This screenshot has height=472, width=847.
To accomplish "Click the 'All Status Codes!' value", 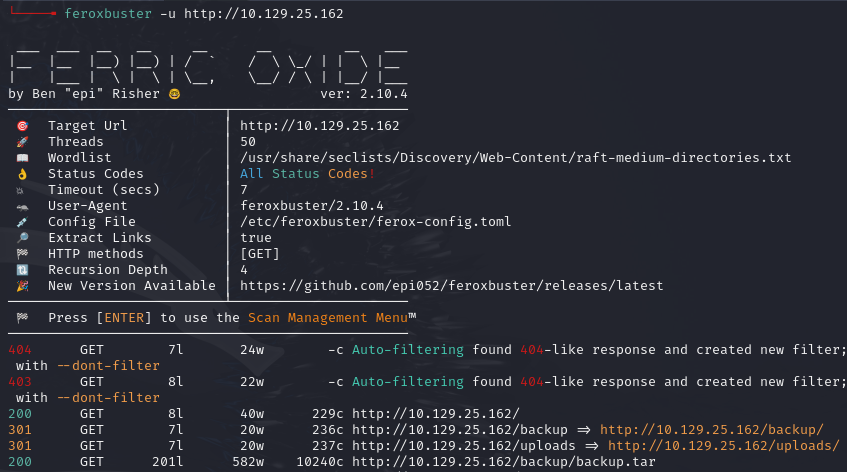I will click(x=307, y=174).
